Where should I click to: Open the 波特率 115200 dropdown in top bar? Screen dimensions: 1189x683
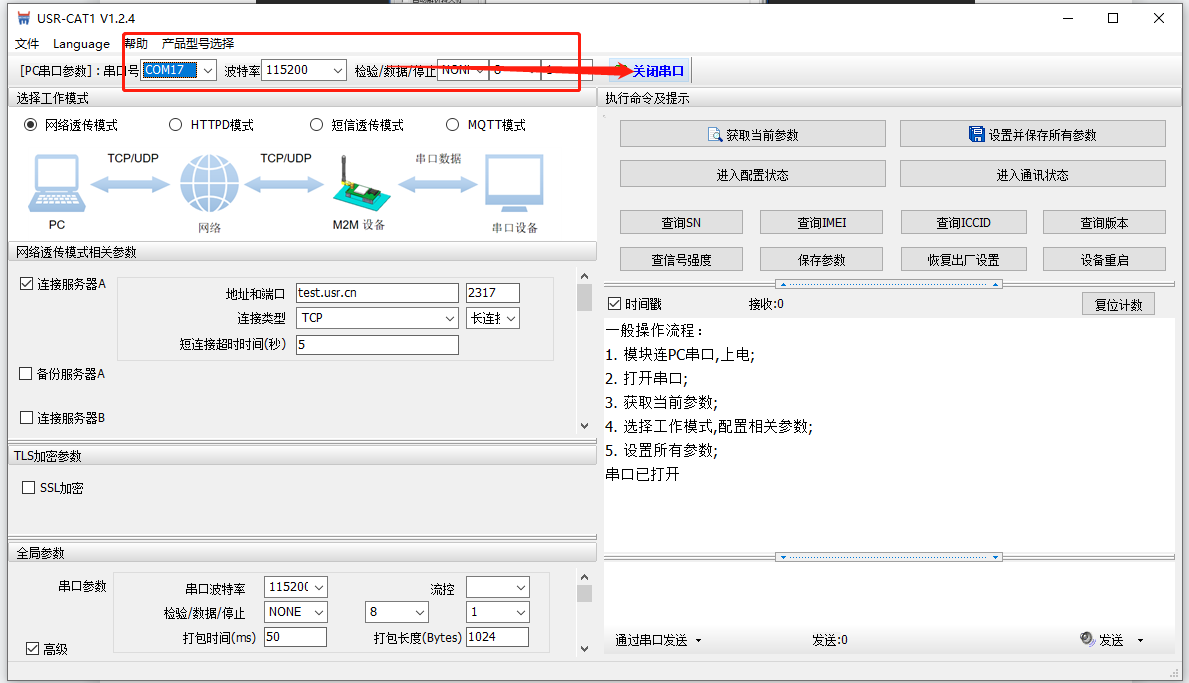pos(338,70)
